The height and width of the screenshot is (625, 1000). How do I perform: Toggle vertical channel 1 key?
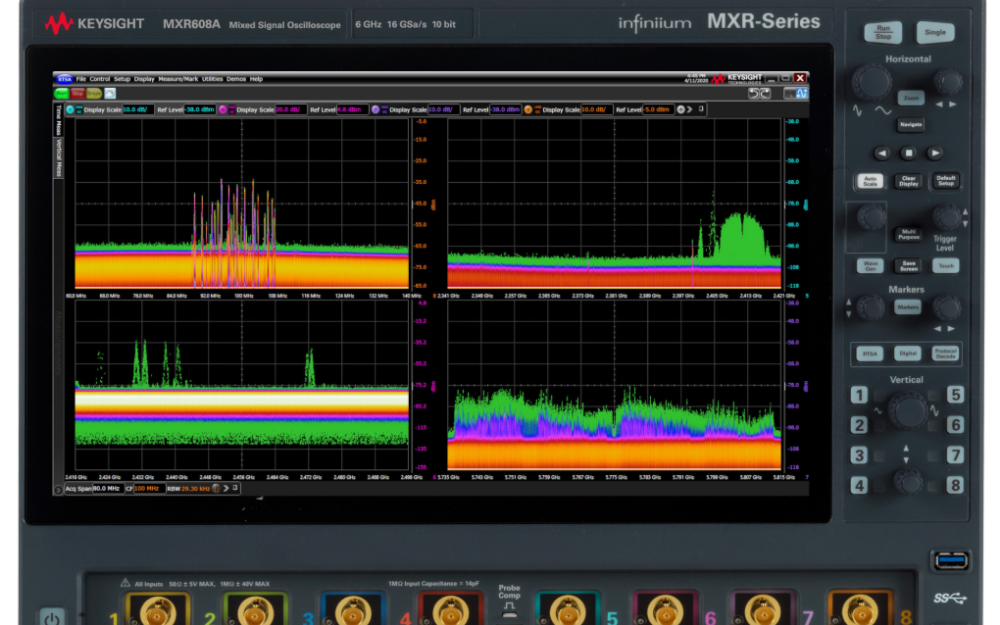point(859,395)
